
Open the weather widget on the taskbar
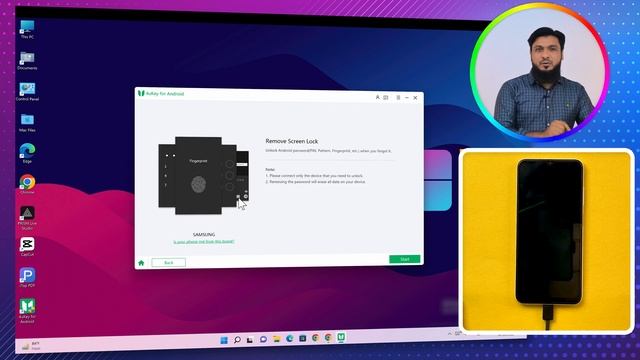point(31,346)
